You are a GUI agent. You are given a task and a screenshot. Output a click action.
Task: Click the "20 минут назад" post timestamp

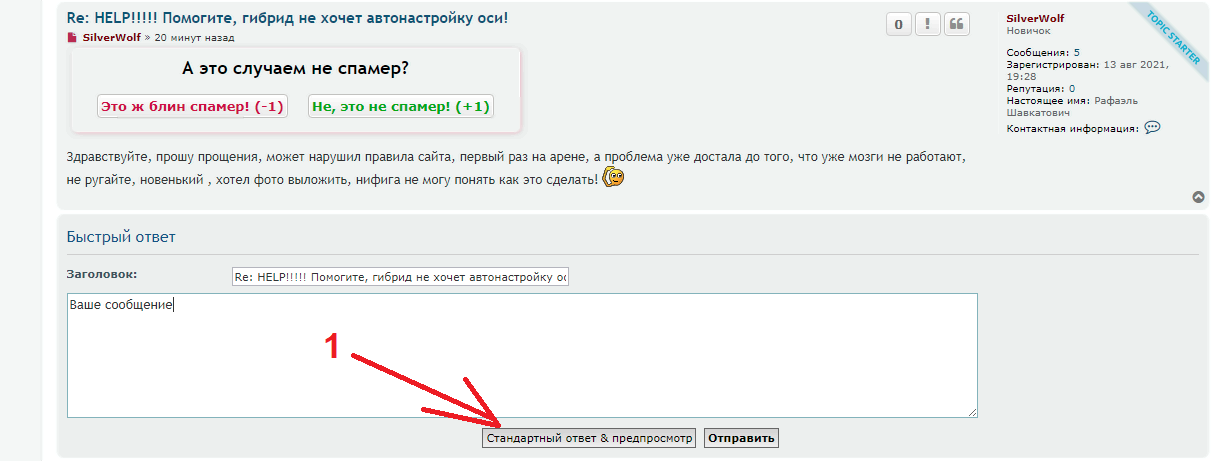tap(194, 38)
